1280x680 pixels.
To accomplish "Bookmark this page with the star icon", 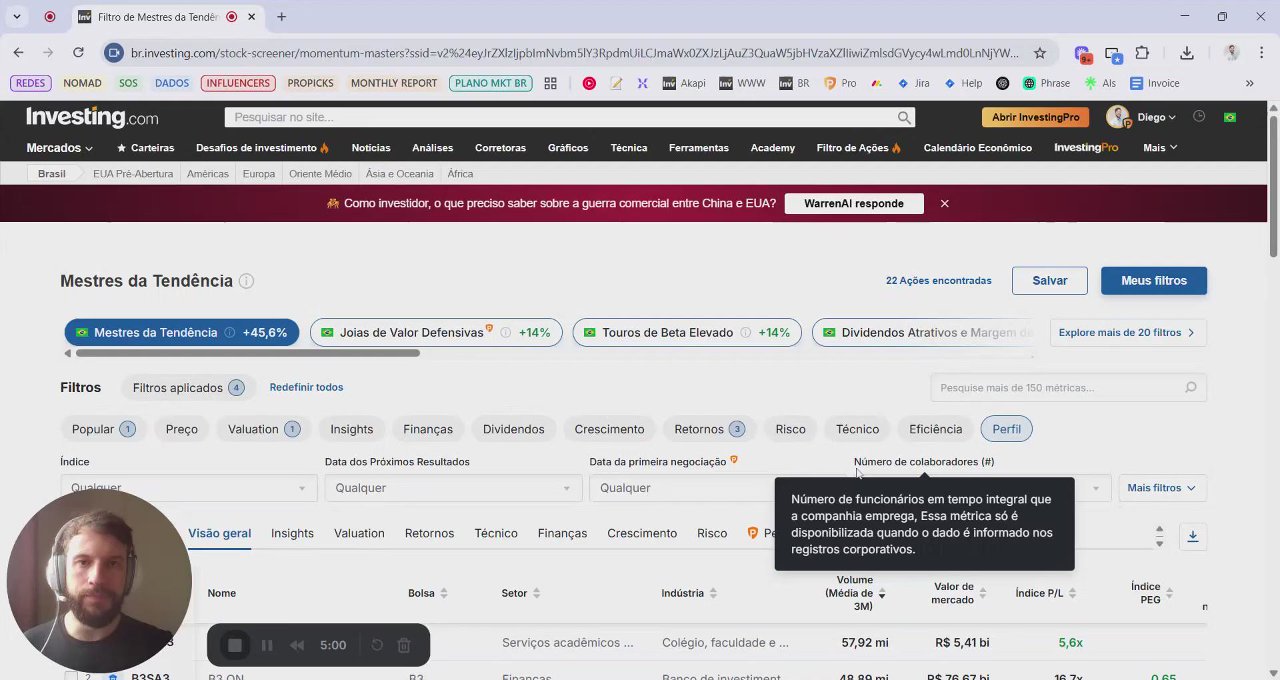I will coord(1040,53).
